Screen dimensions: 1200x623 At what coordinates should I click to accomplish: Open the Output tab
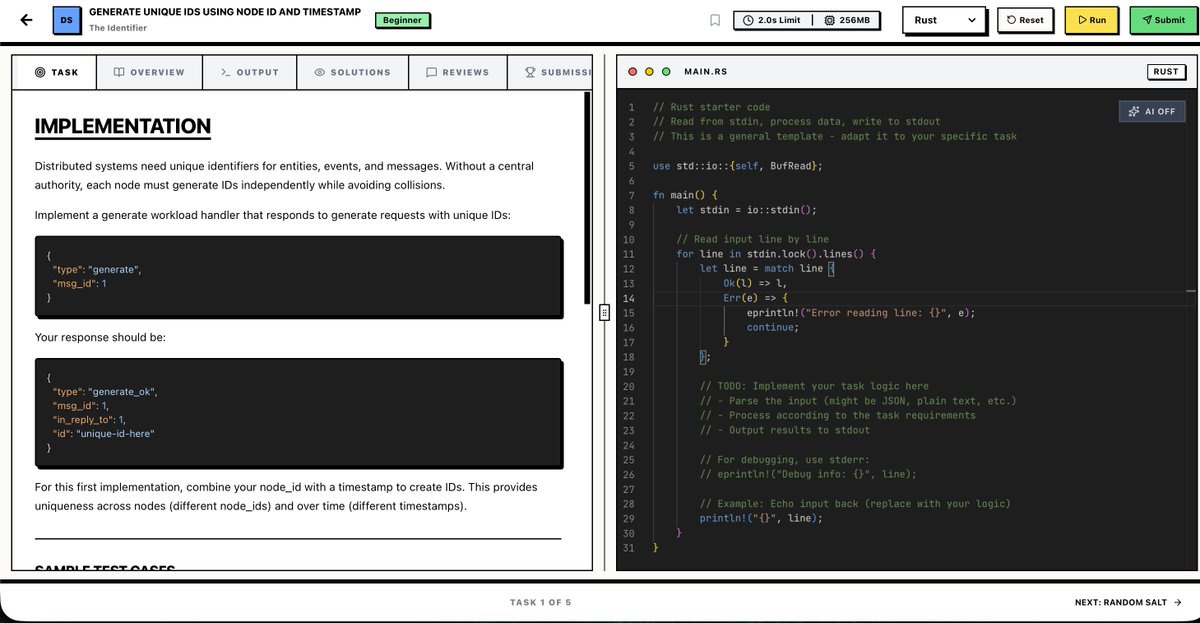(x=250, y=72)
